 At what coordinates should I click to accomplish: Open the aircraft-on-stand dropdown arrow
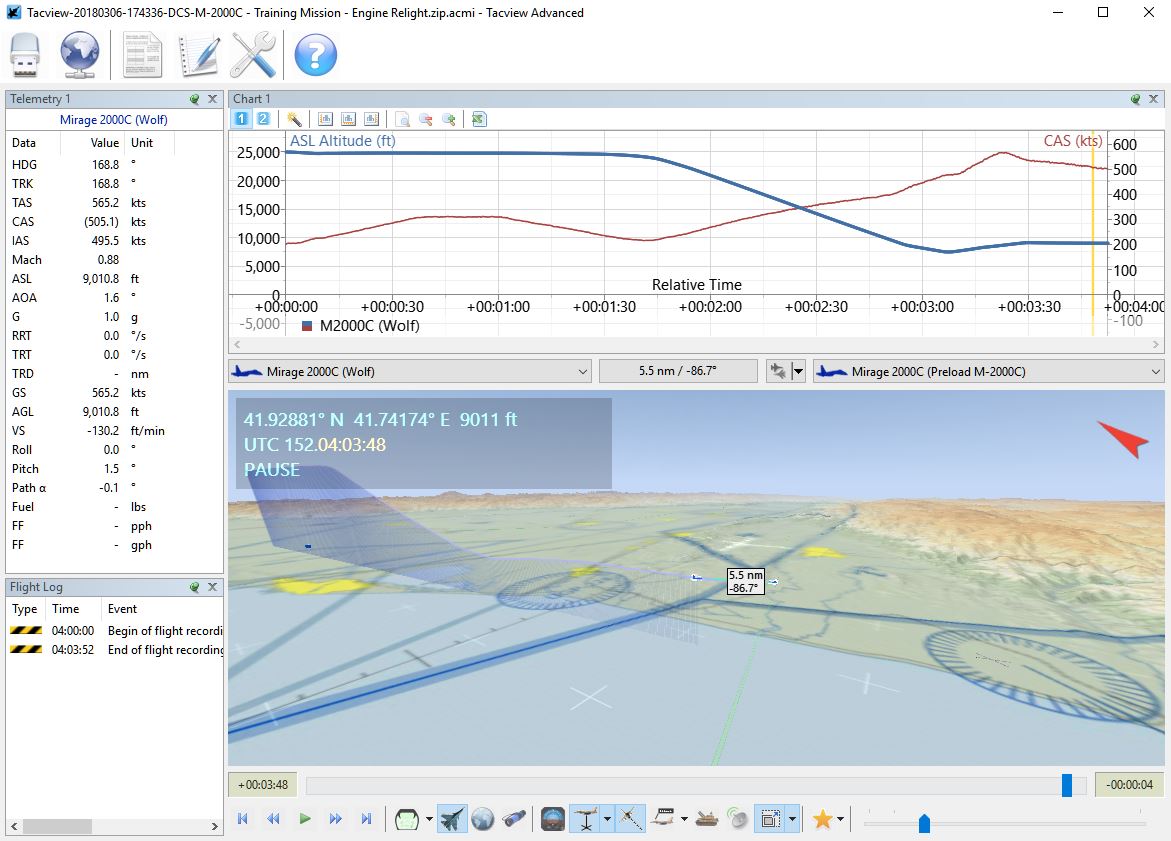pyautogui.click(x=607, y=819)
